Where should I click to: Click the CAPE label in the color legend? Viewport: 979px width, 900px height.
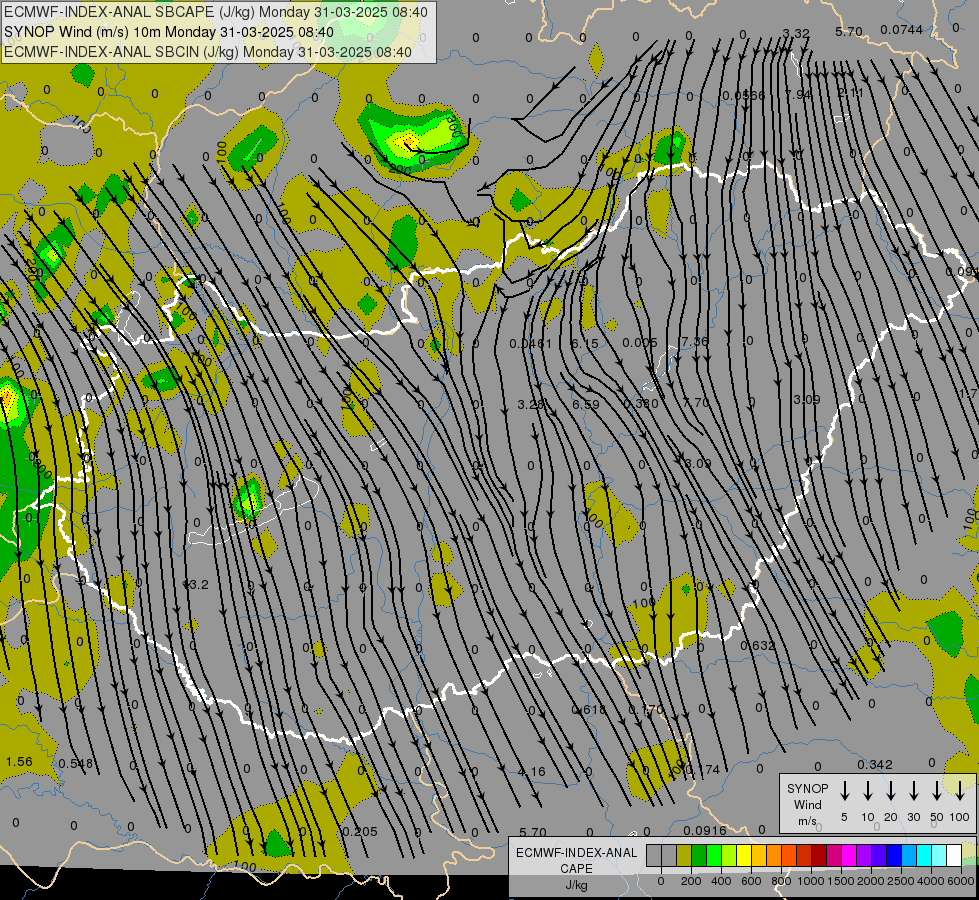(x=576, y=869)
